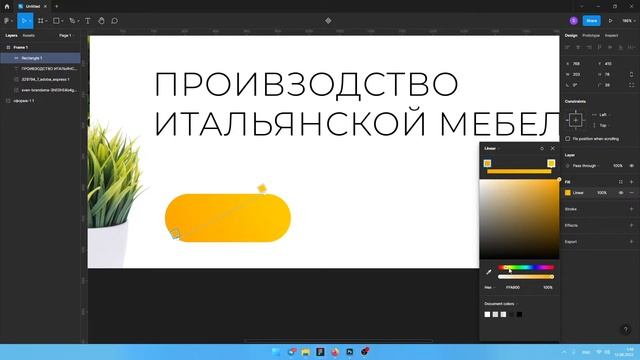Toggle layer visibility eye in Layer section

coord(631,166)
